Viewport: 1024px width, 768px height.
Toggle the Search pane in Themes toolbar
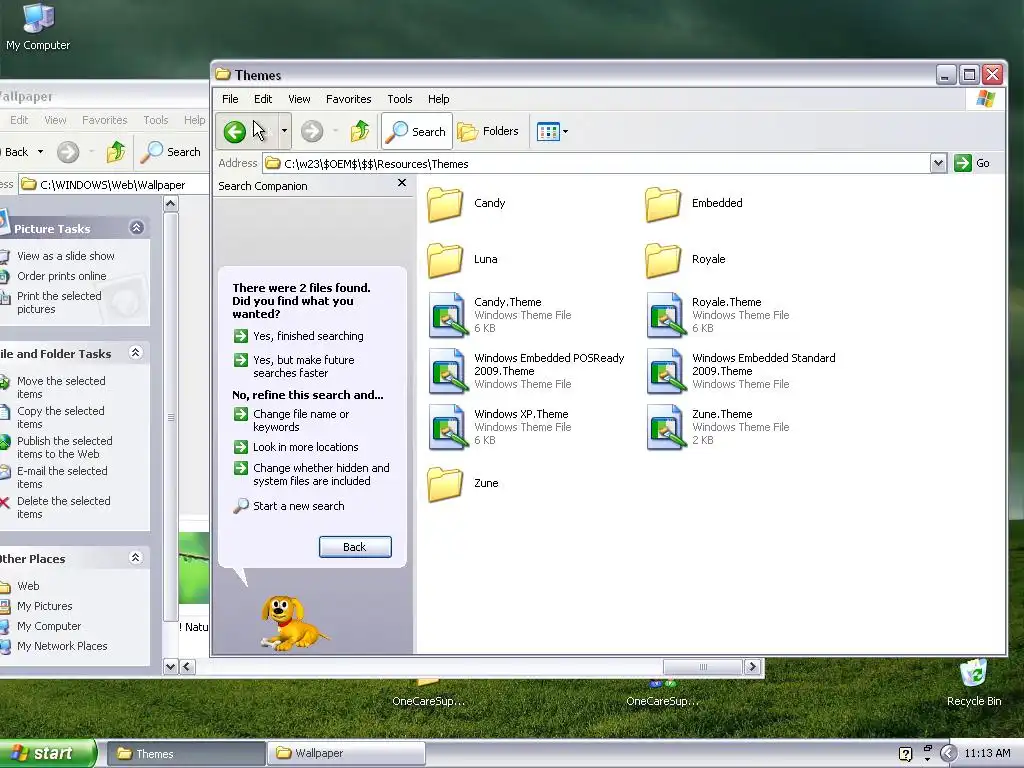(x=416, y=131)
